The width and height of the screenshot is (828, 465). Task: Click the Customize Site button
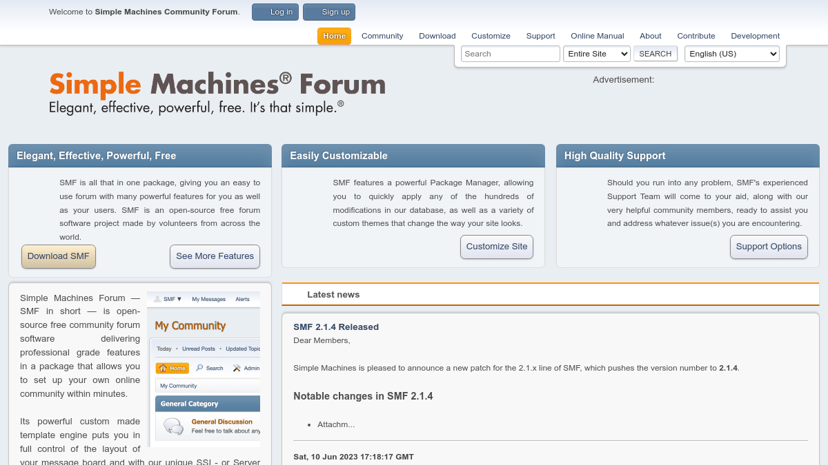(x=496, y=247)
